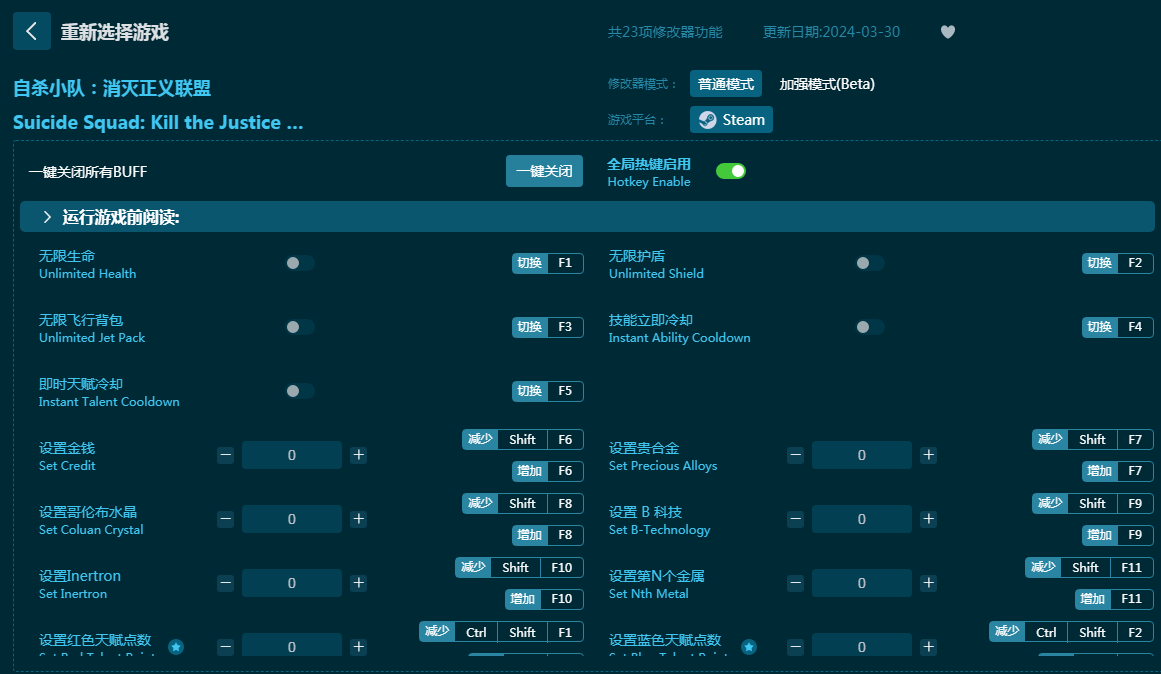This screenshot has width=1161, height=674.
Task: Click 增加 F11 hotkey for Nth Metal
Action: pos(1114,598)
